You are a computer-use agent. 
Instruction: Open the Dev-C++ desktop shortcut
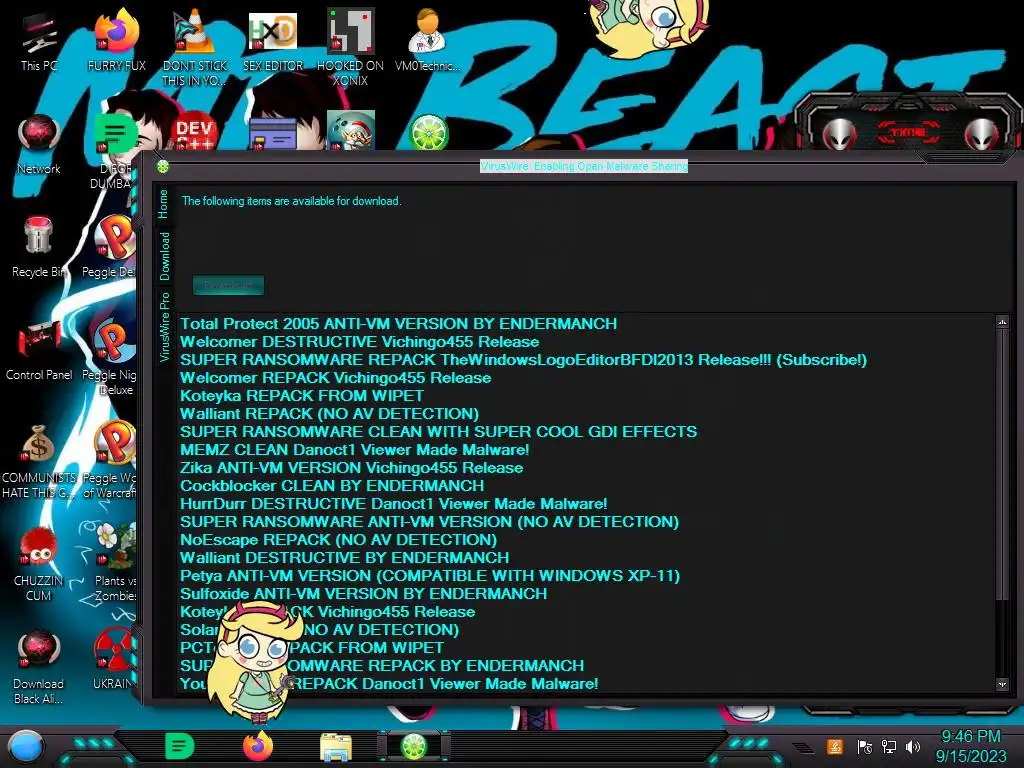point(194,131)
